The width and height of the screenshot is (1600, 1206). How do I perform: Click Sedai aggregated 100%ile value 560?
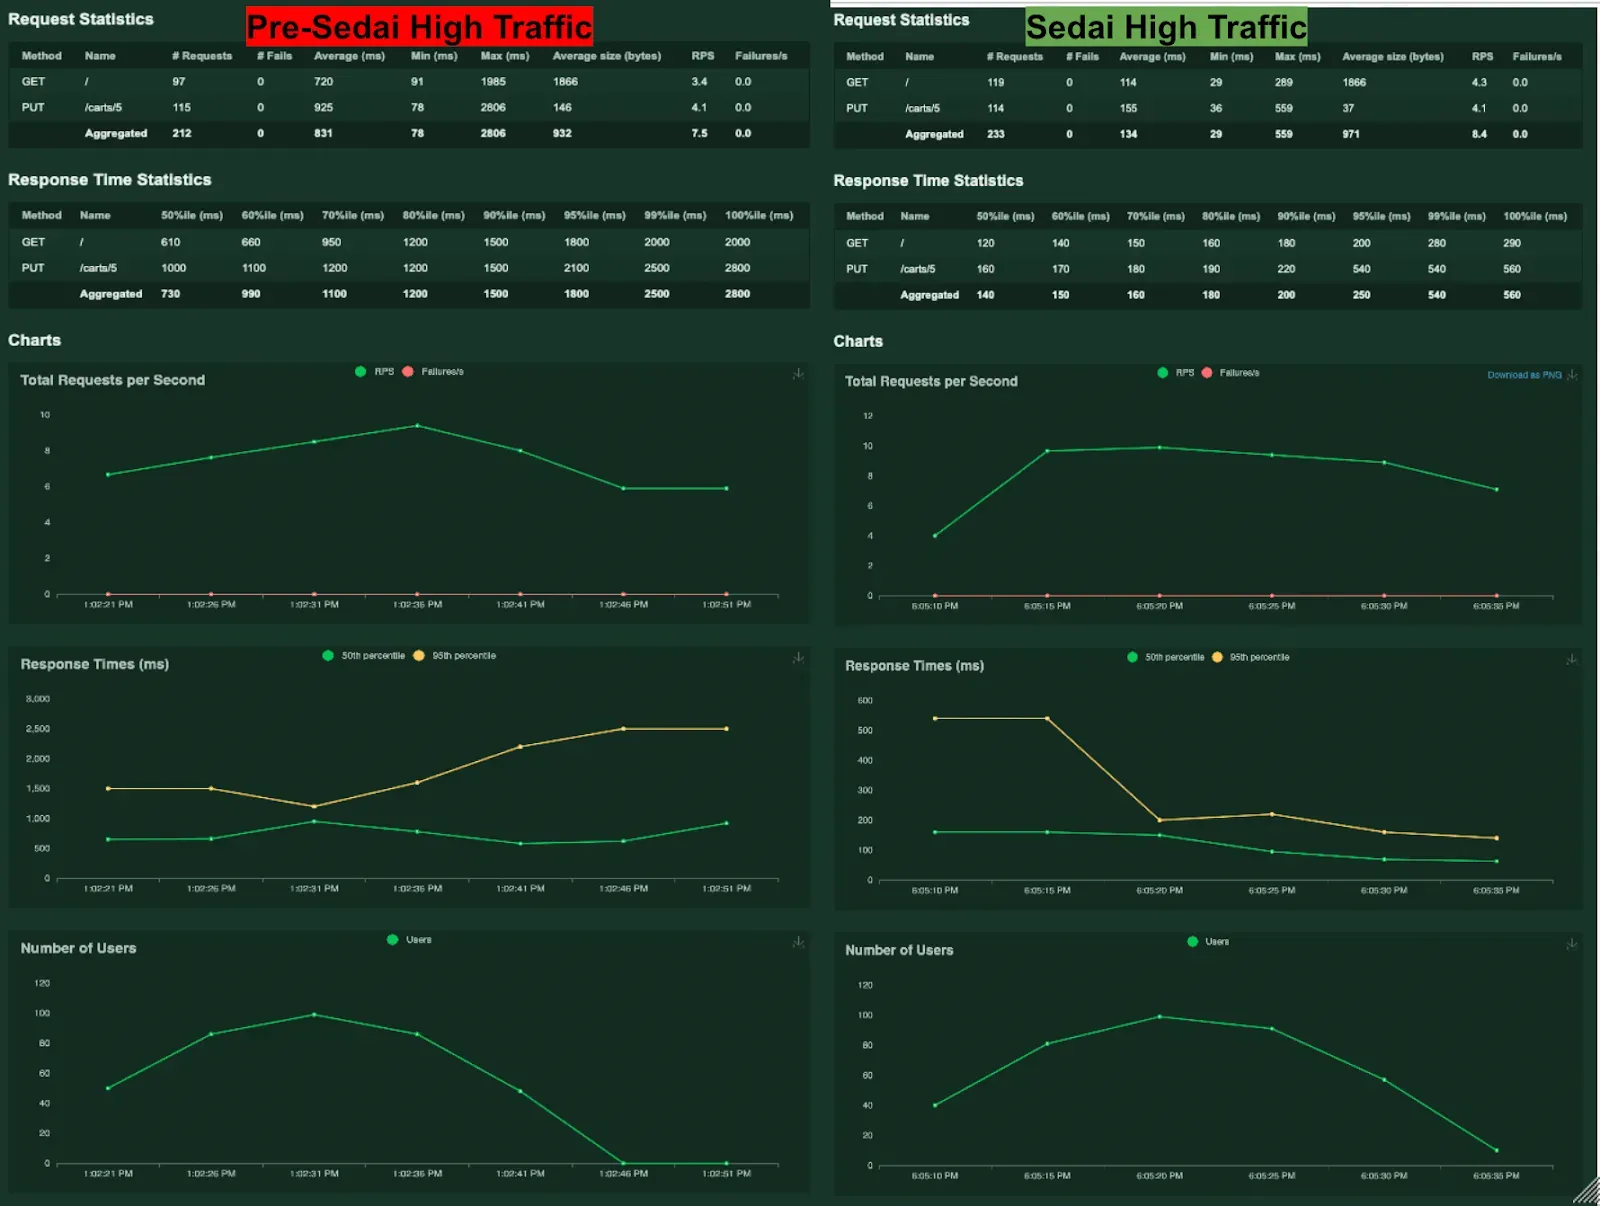pyautogui.click(x=1512, y=295)
